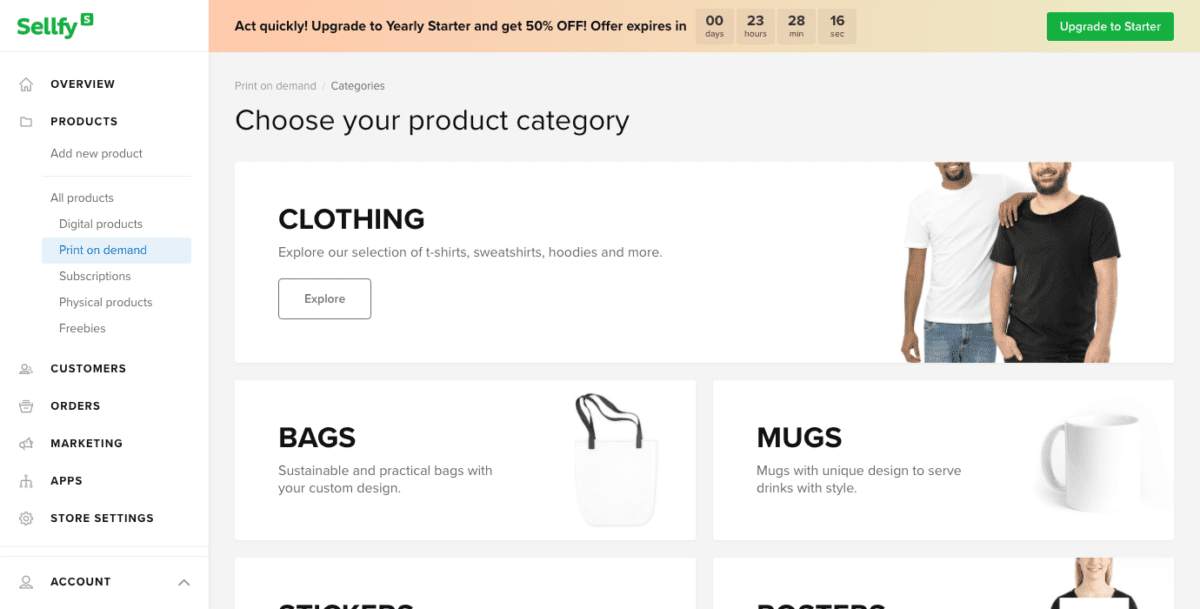Click the Orders basket icon
This screenshot has height=609, width=1200.
26,406
